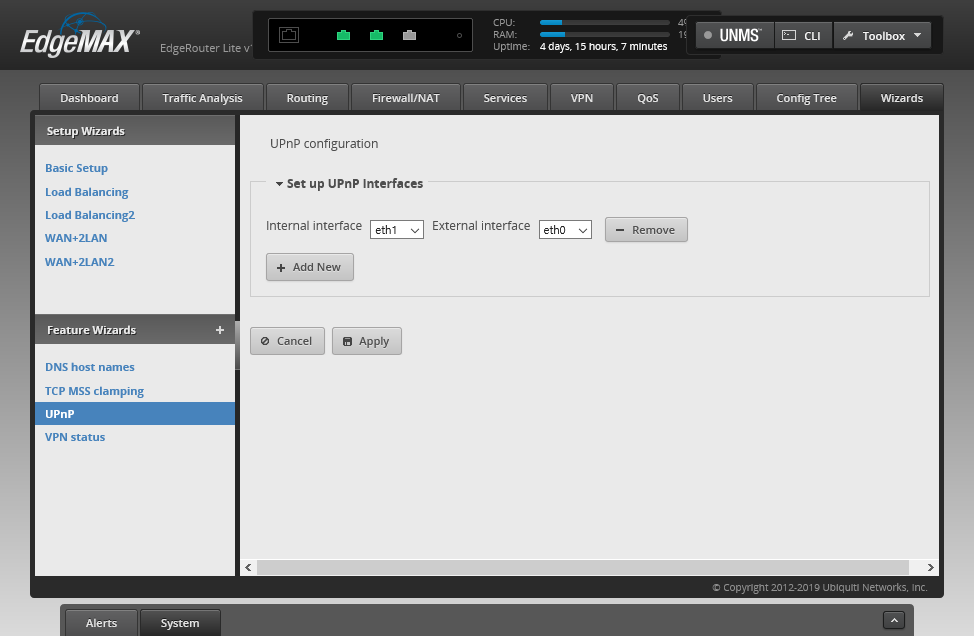This screenshot has width=974, height=636.
Task: Apply the UPnP configuration
Action: (x=366, y=341)
